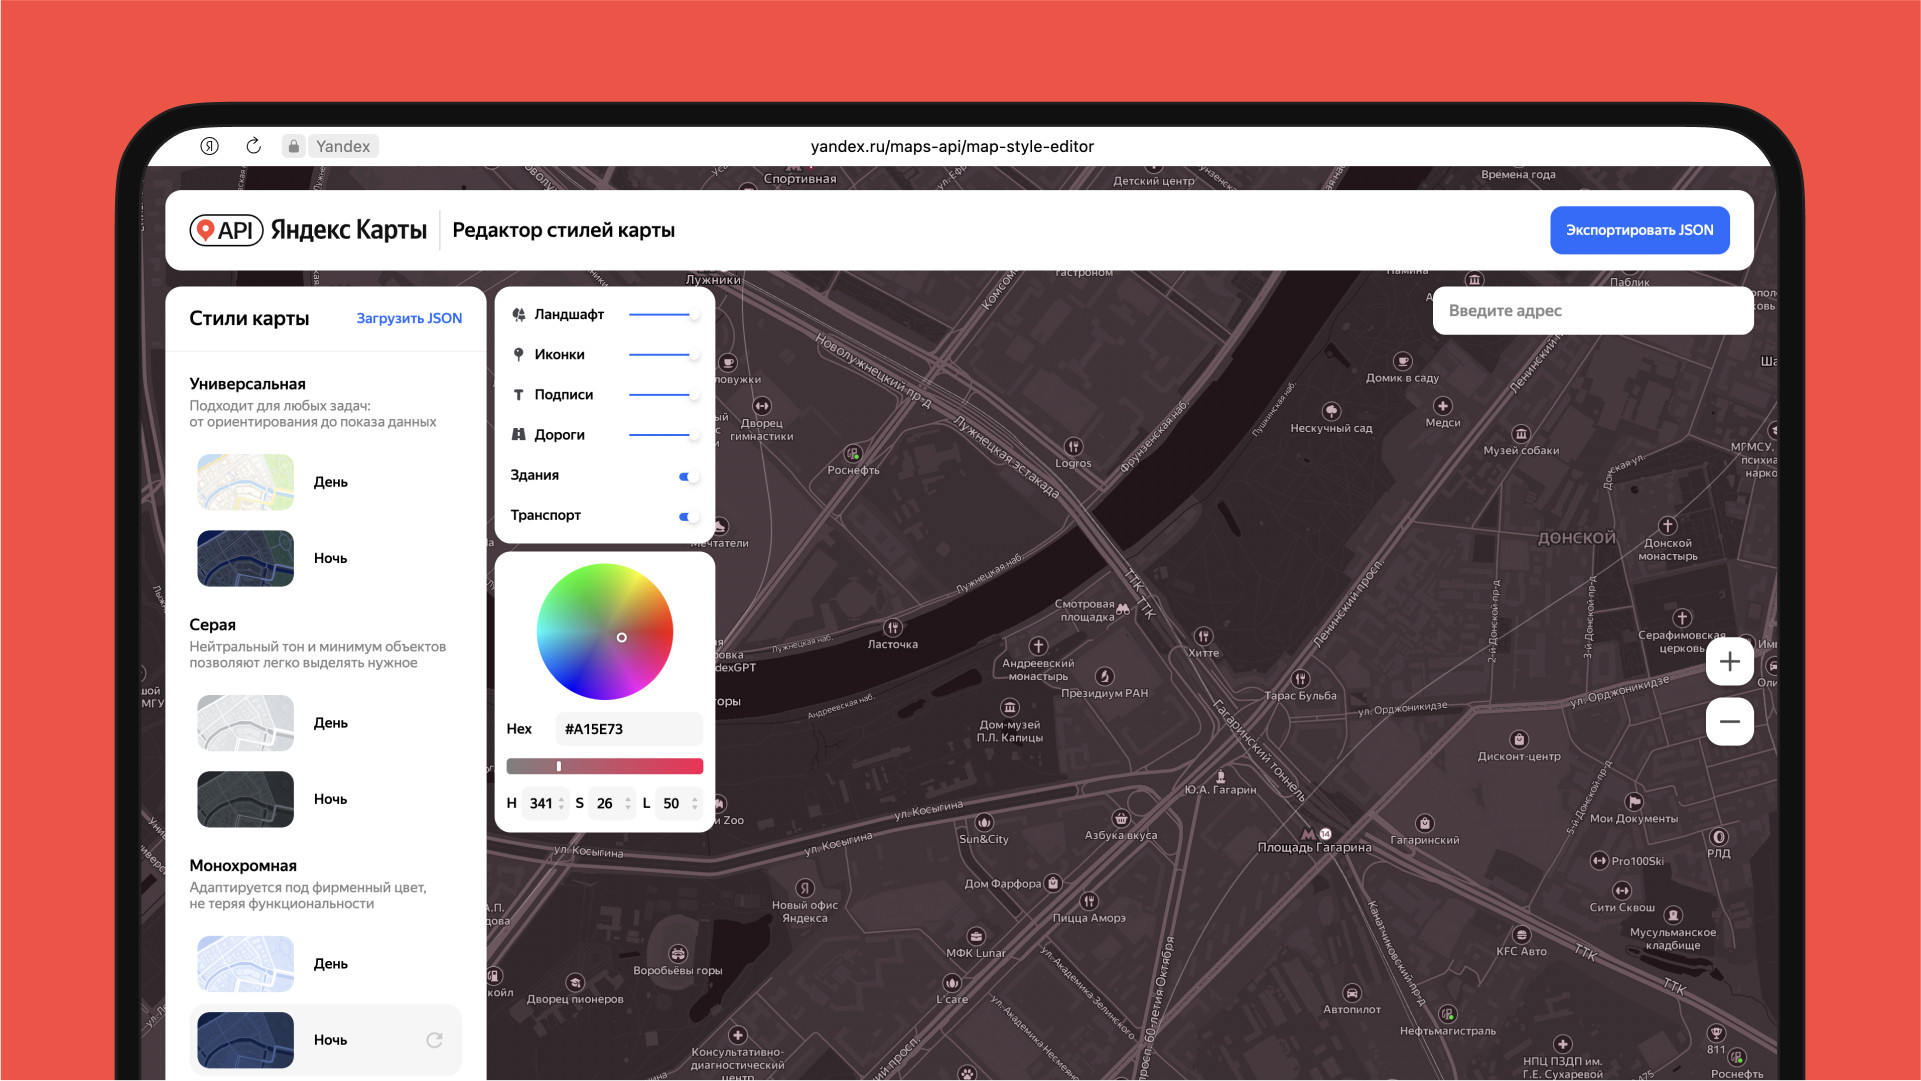Click the saturation S value stepper arrows
Viewport: 1921px width, 1081px height.
(x=627, y=803)
